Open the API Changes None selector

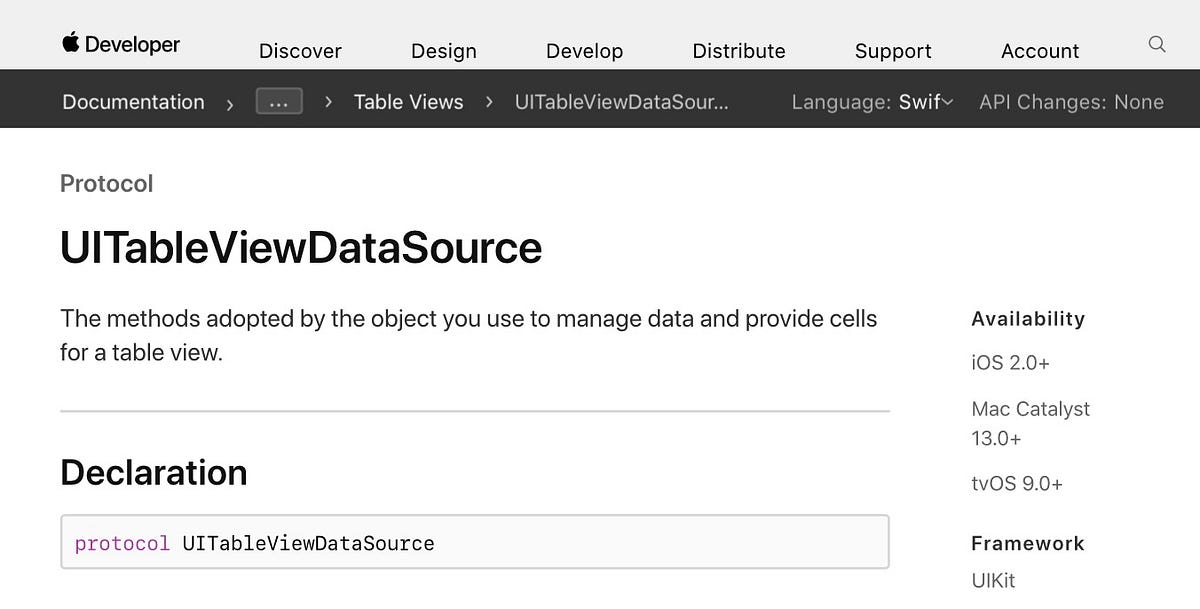[1071, 102]
